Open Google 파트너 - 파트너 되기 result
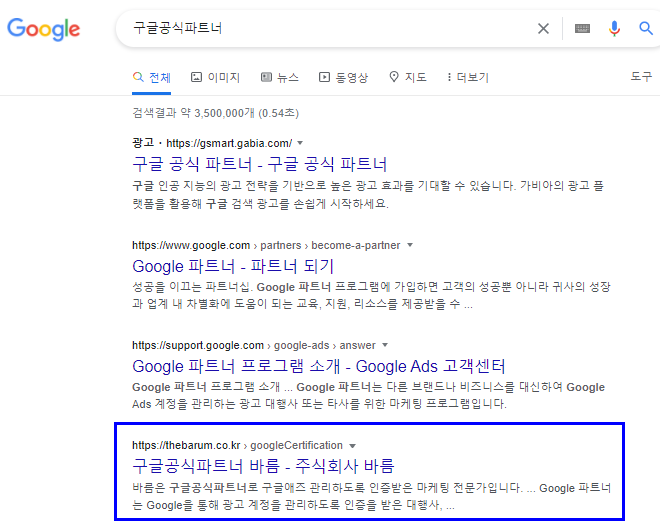This screenshot has width=660, height=530. click(233, 266)
